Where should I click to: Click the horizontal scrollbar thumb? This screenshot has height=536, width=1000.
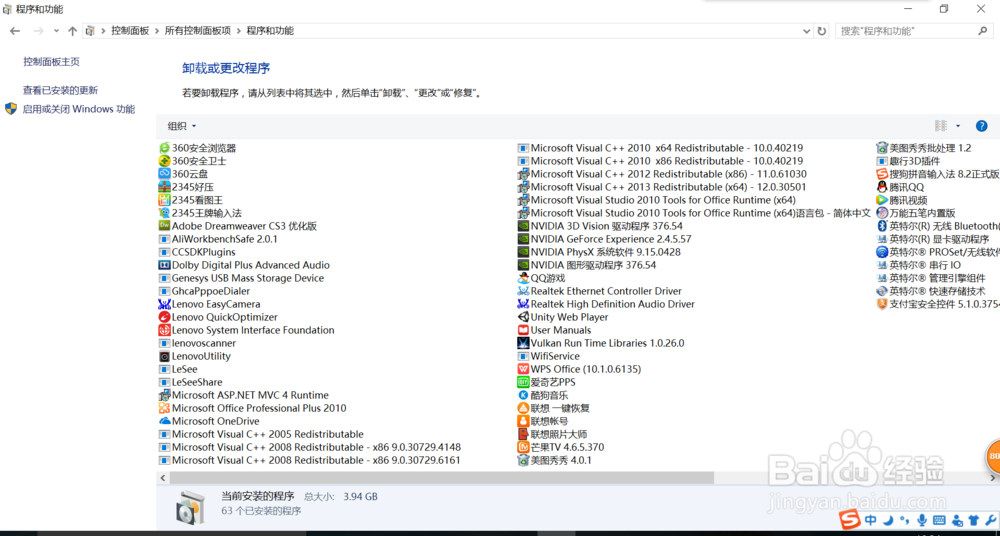(x=441, y=477)
